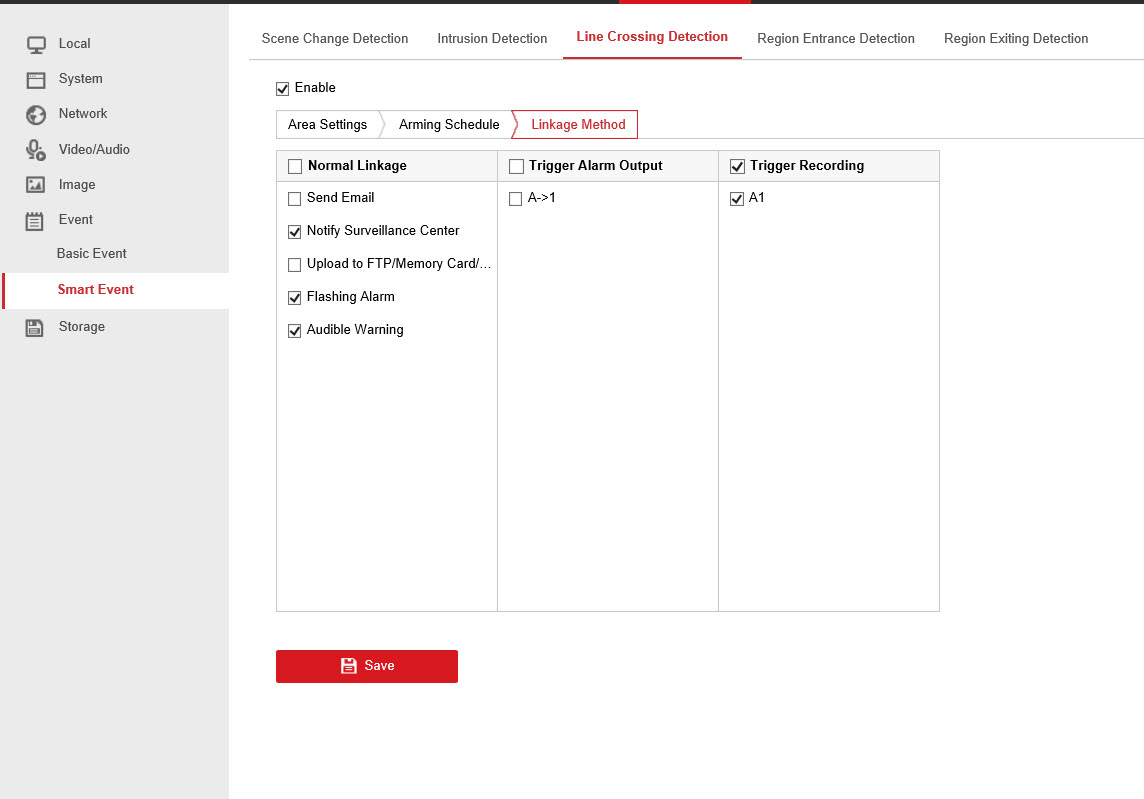Image resolution: width=1144 pixels, height=799 pixels.
Task: Click the Local monitor icon
Action: (x=36, y=44)
